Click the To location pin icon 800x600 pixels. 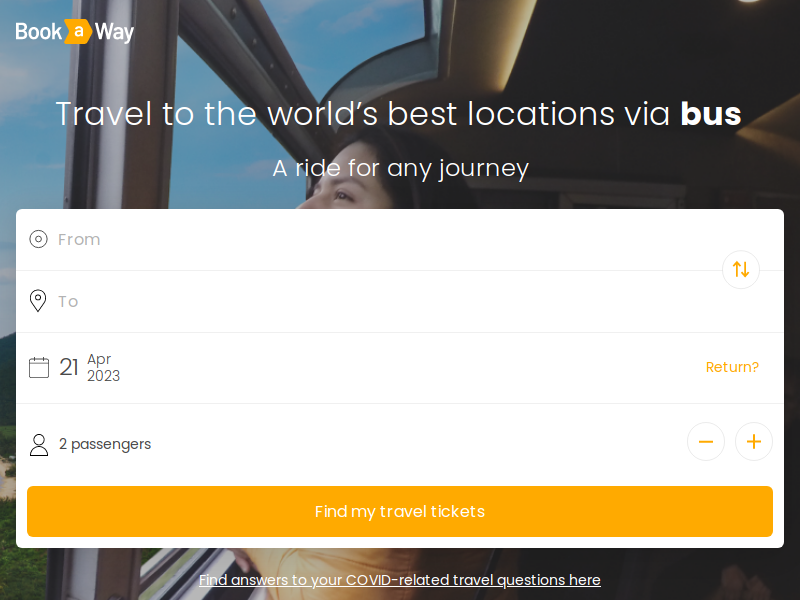click(x=38, y=301)
